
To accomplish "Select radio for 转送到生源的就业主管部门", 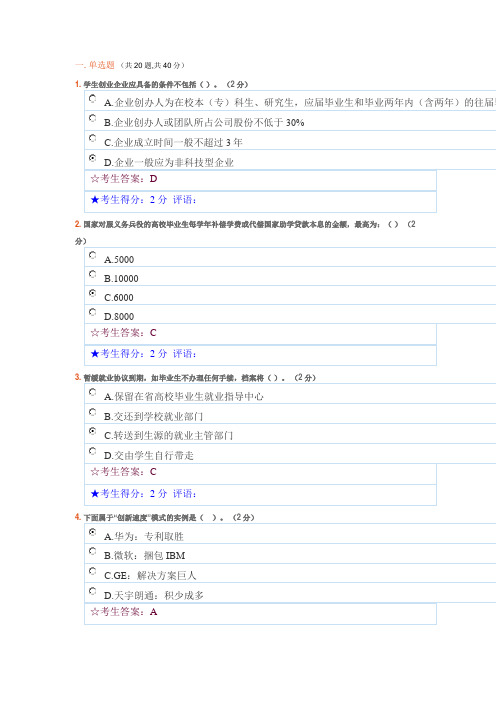I will click(93, 431).
